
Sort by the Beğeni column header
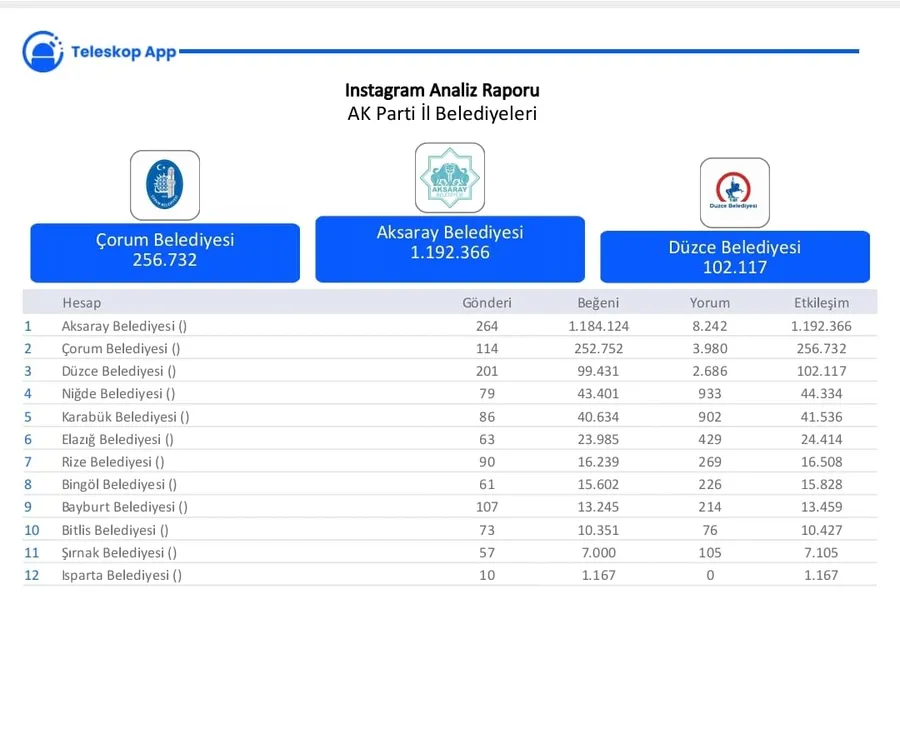598,303
